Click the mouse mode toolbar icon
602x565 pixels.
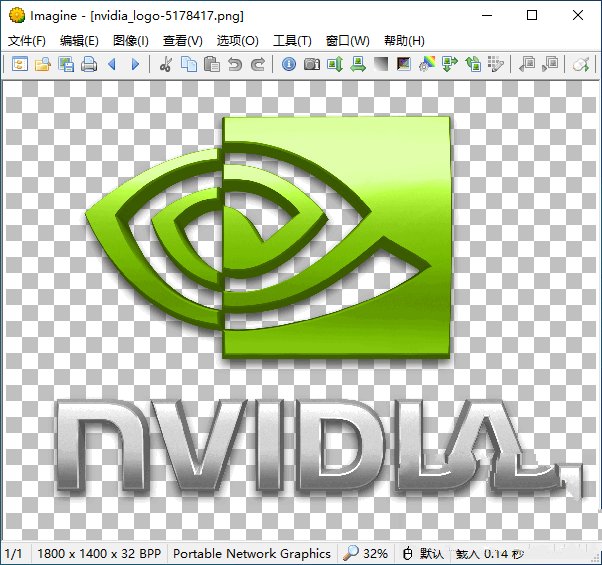[x=580, y=64]
